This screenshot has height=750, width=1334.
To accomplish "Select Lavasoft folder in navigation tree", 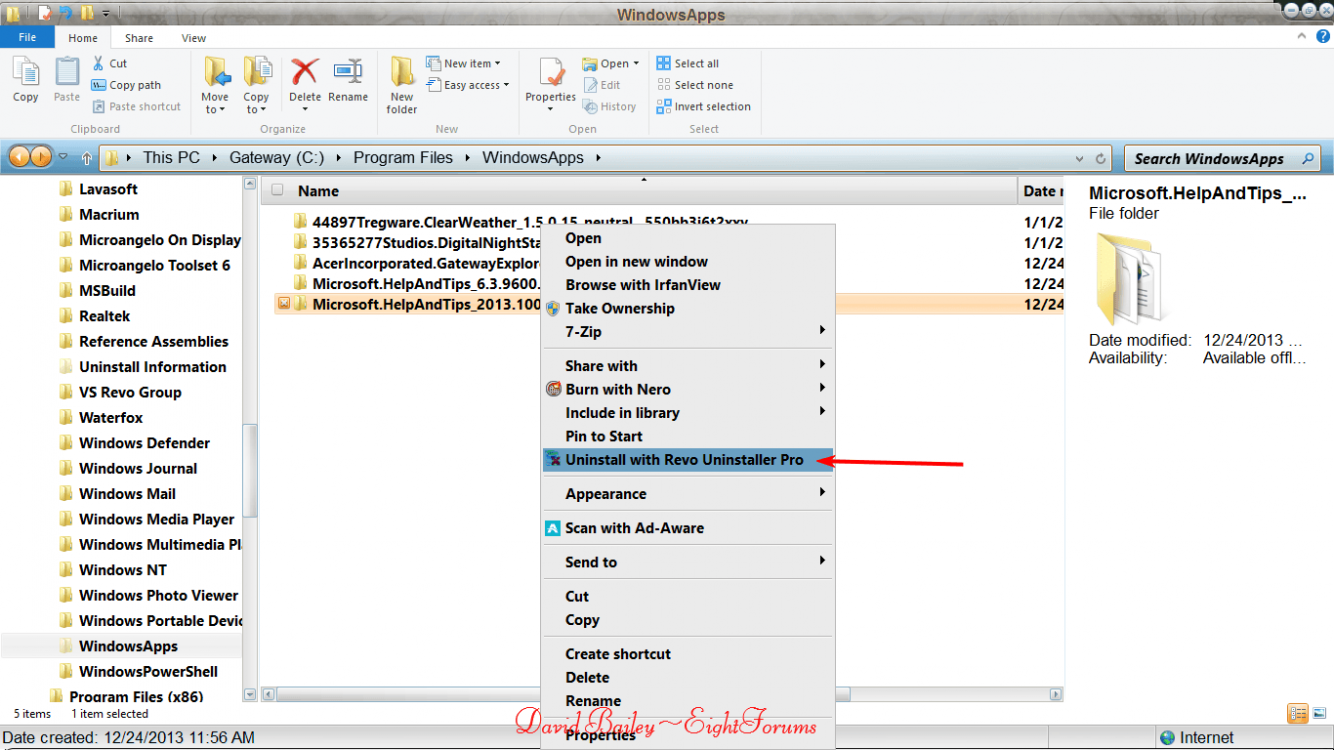I will tap(108, 188).
